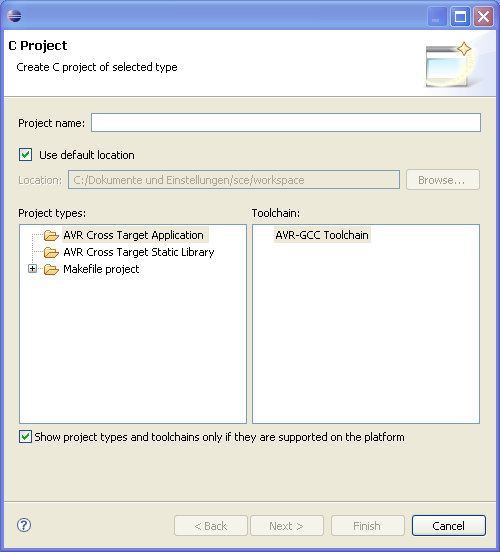Maximize the C Project dialog window
The image size is (500, 552).
coord(460,16)
